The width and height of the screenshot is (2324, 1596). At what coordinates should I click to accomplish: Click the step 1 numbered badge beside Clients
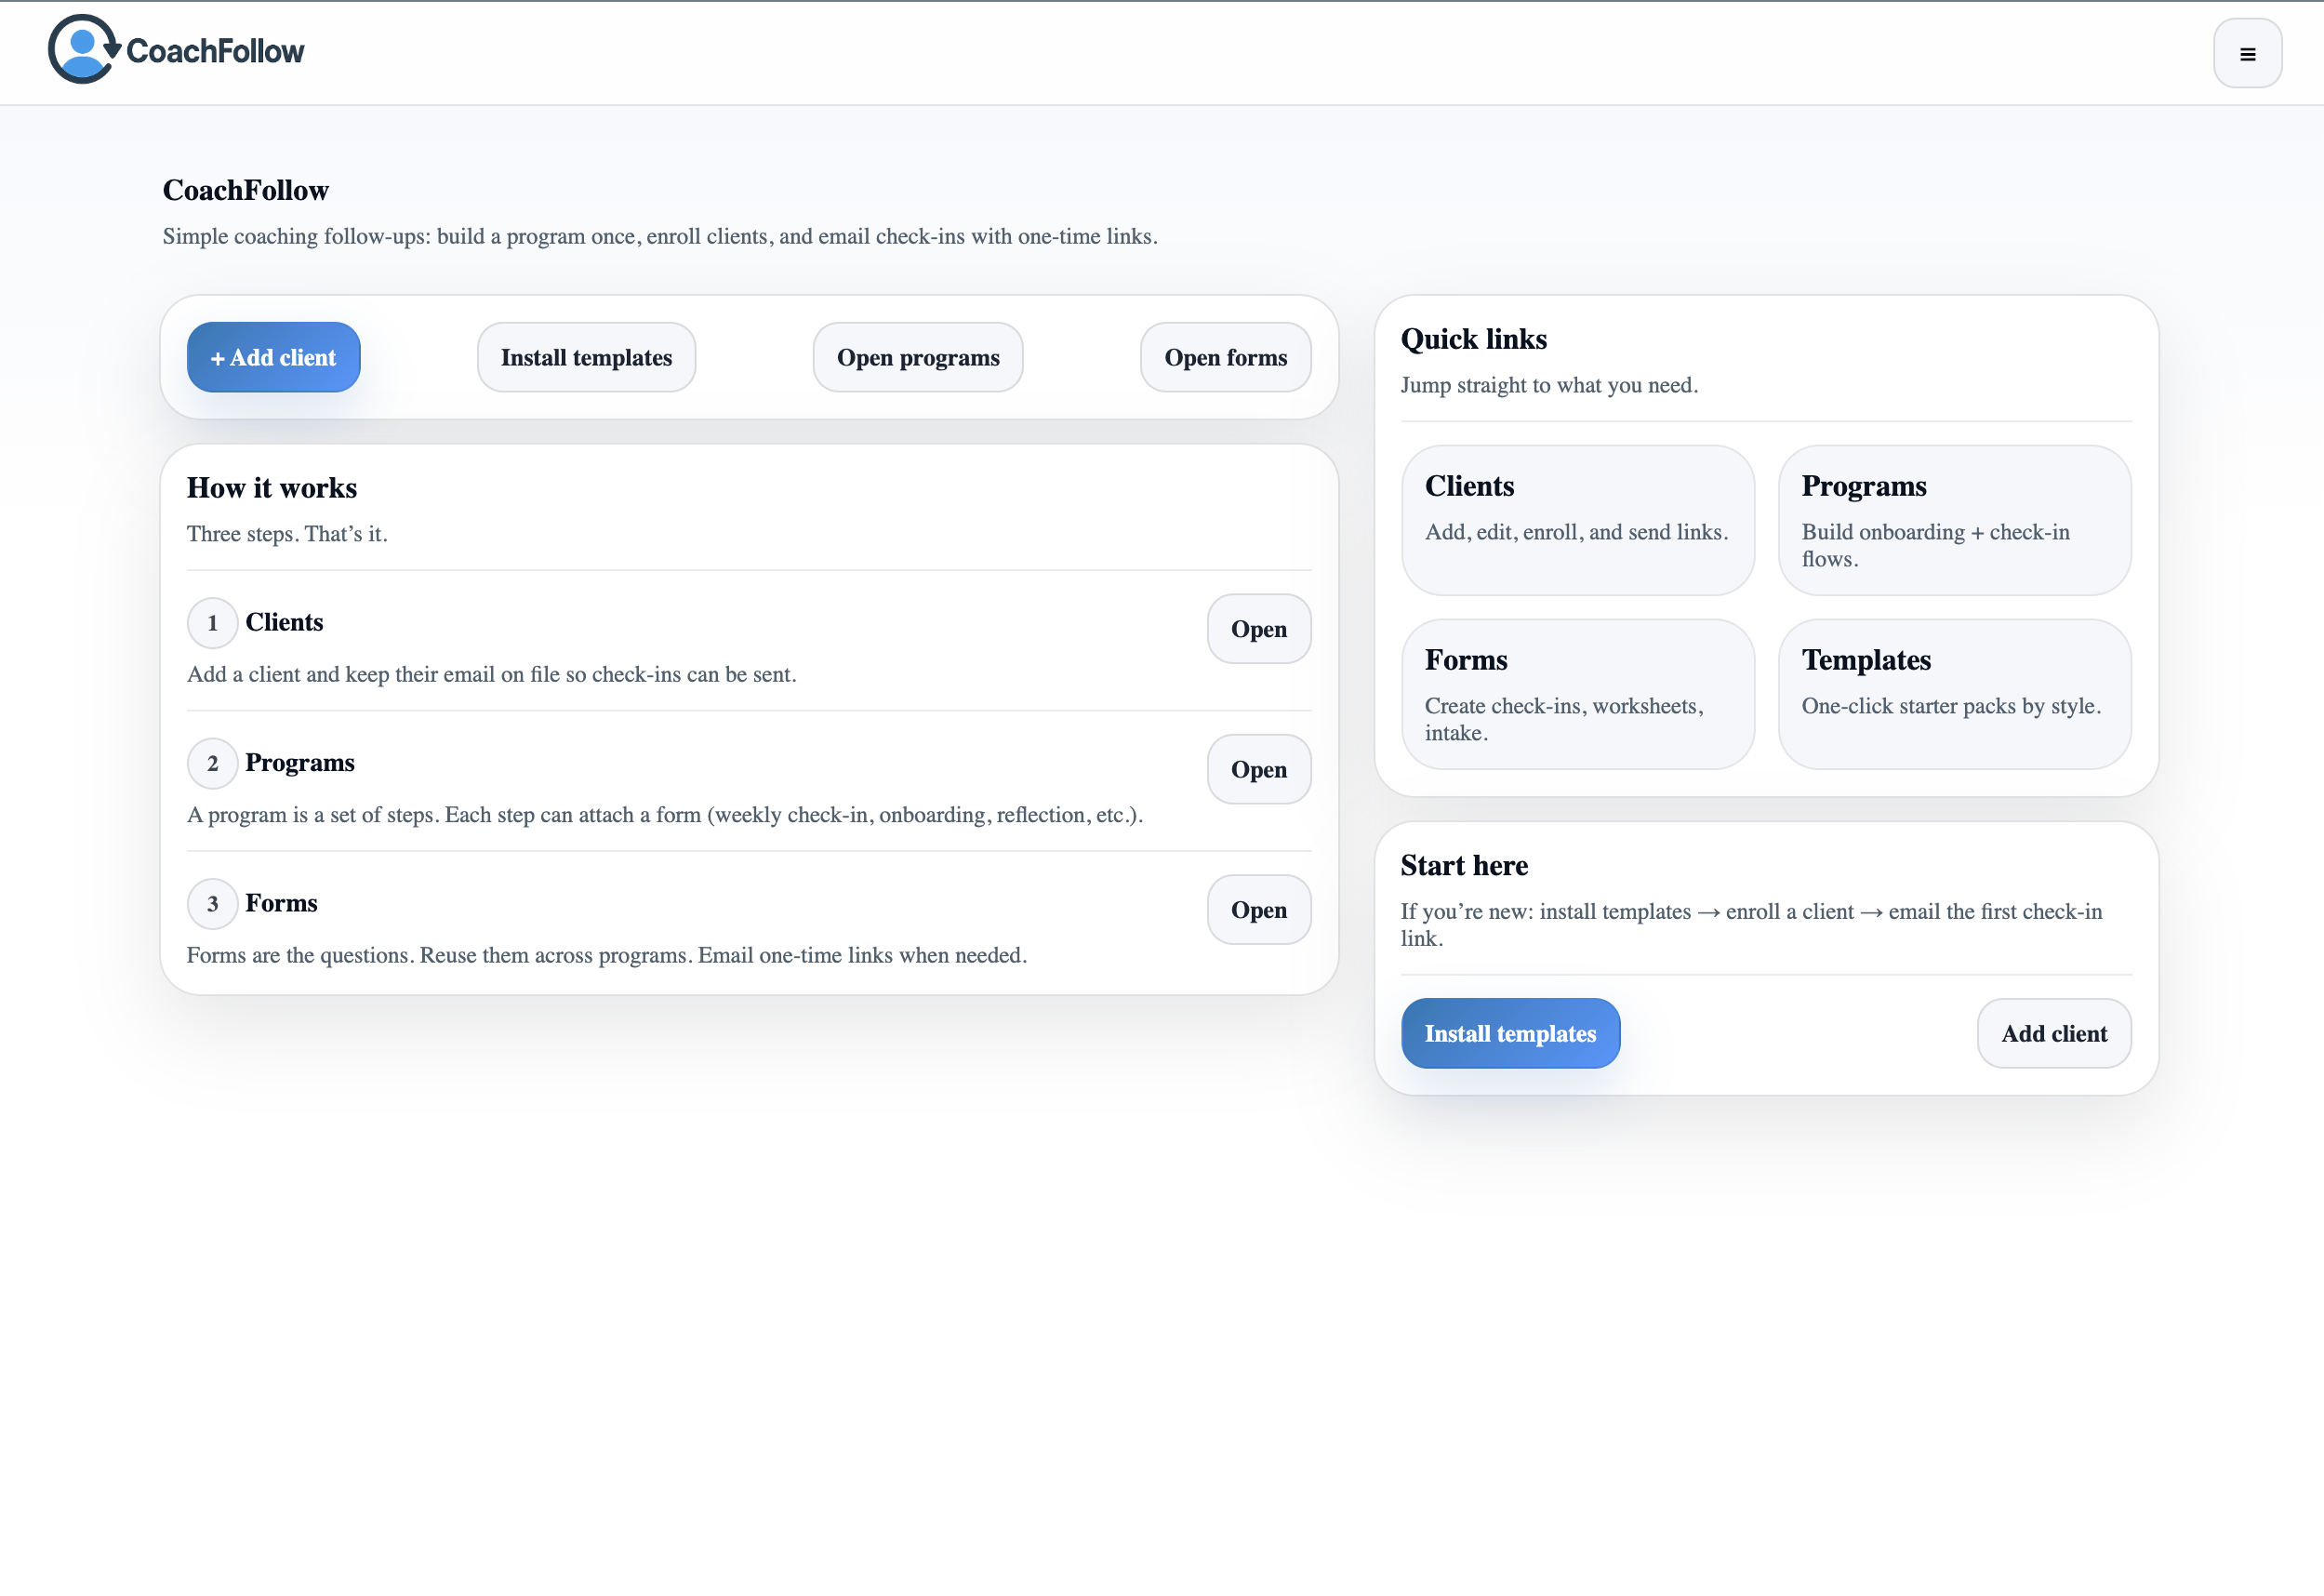pyautogui.click(x=212, y=622)
